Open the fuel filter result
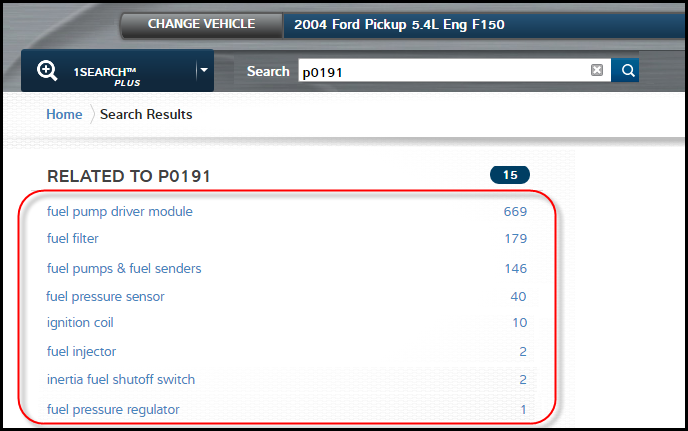688x431 pixels. 73,239
